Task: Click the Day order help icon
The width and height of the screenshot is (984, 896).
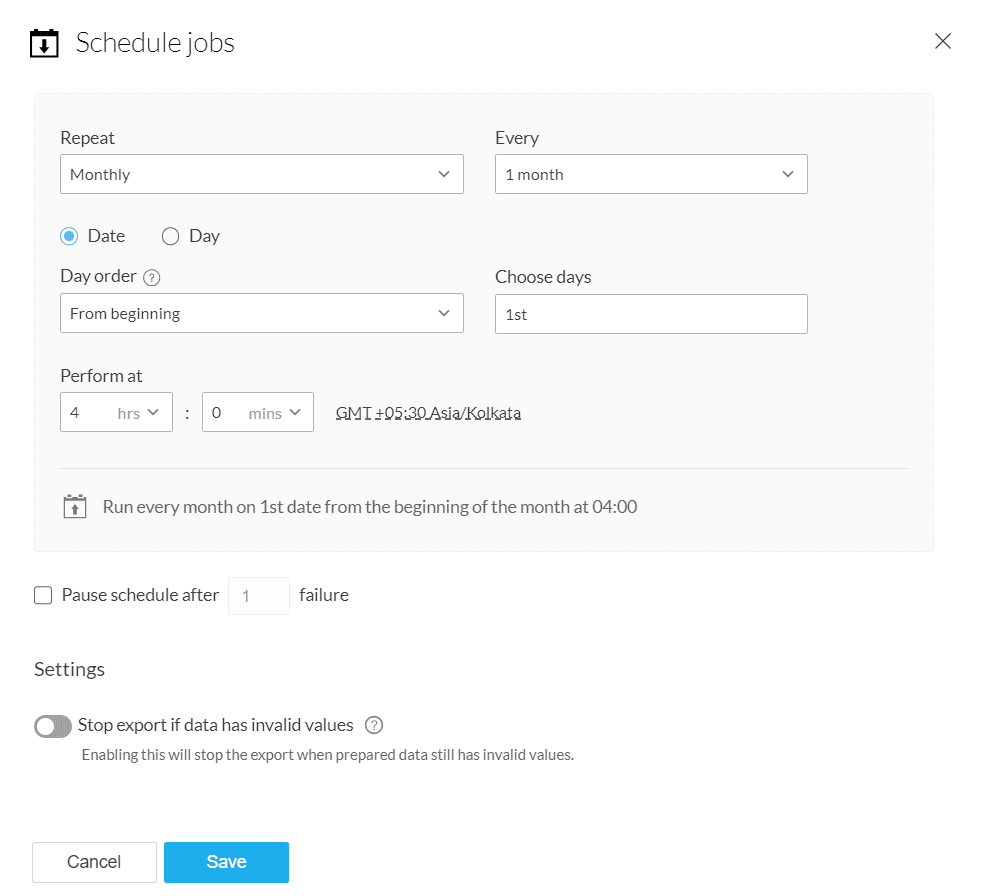Action: click(152, 278)
